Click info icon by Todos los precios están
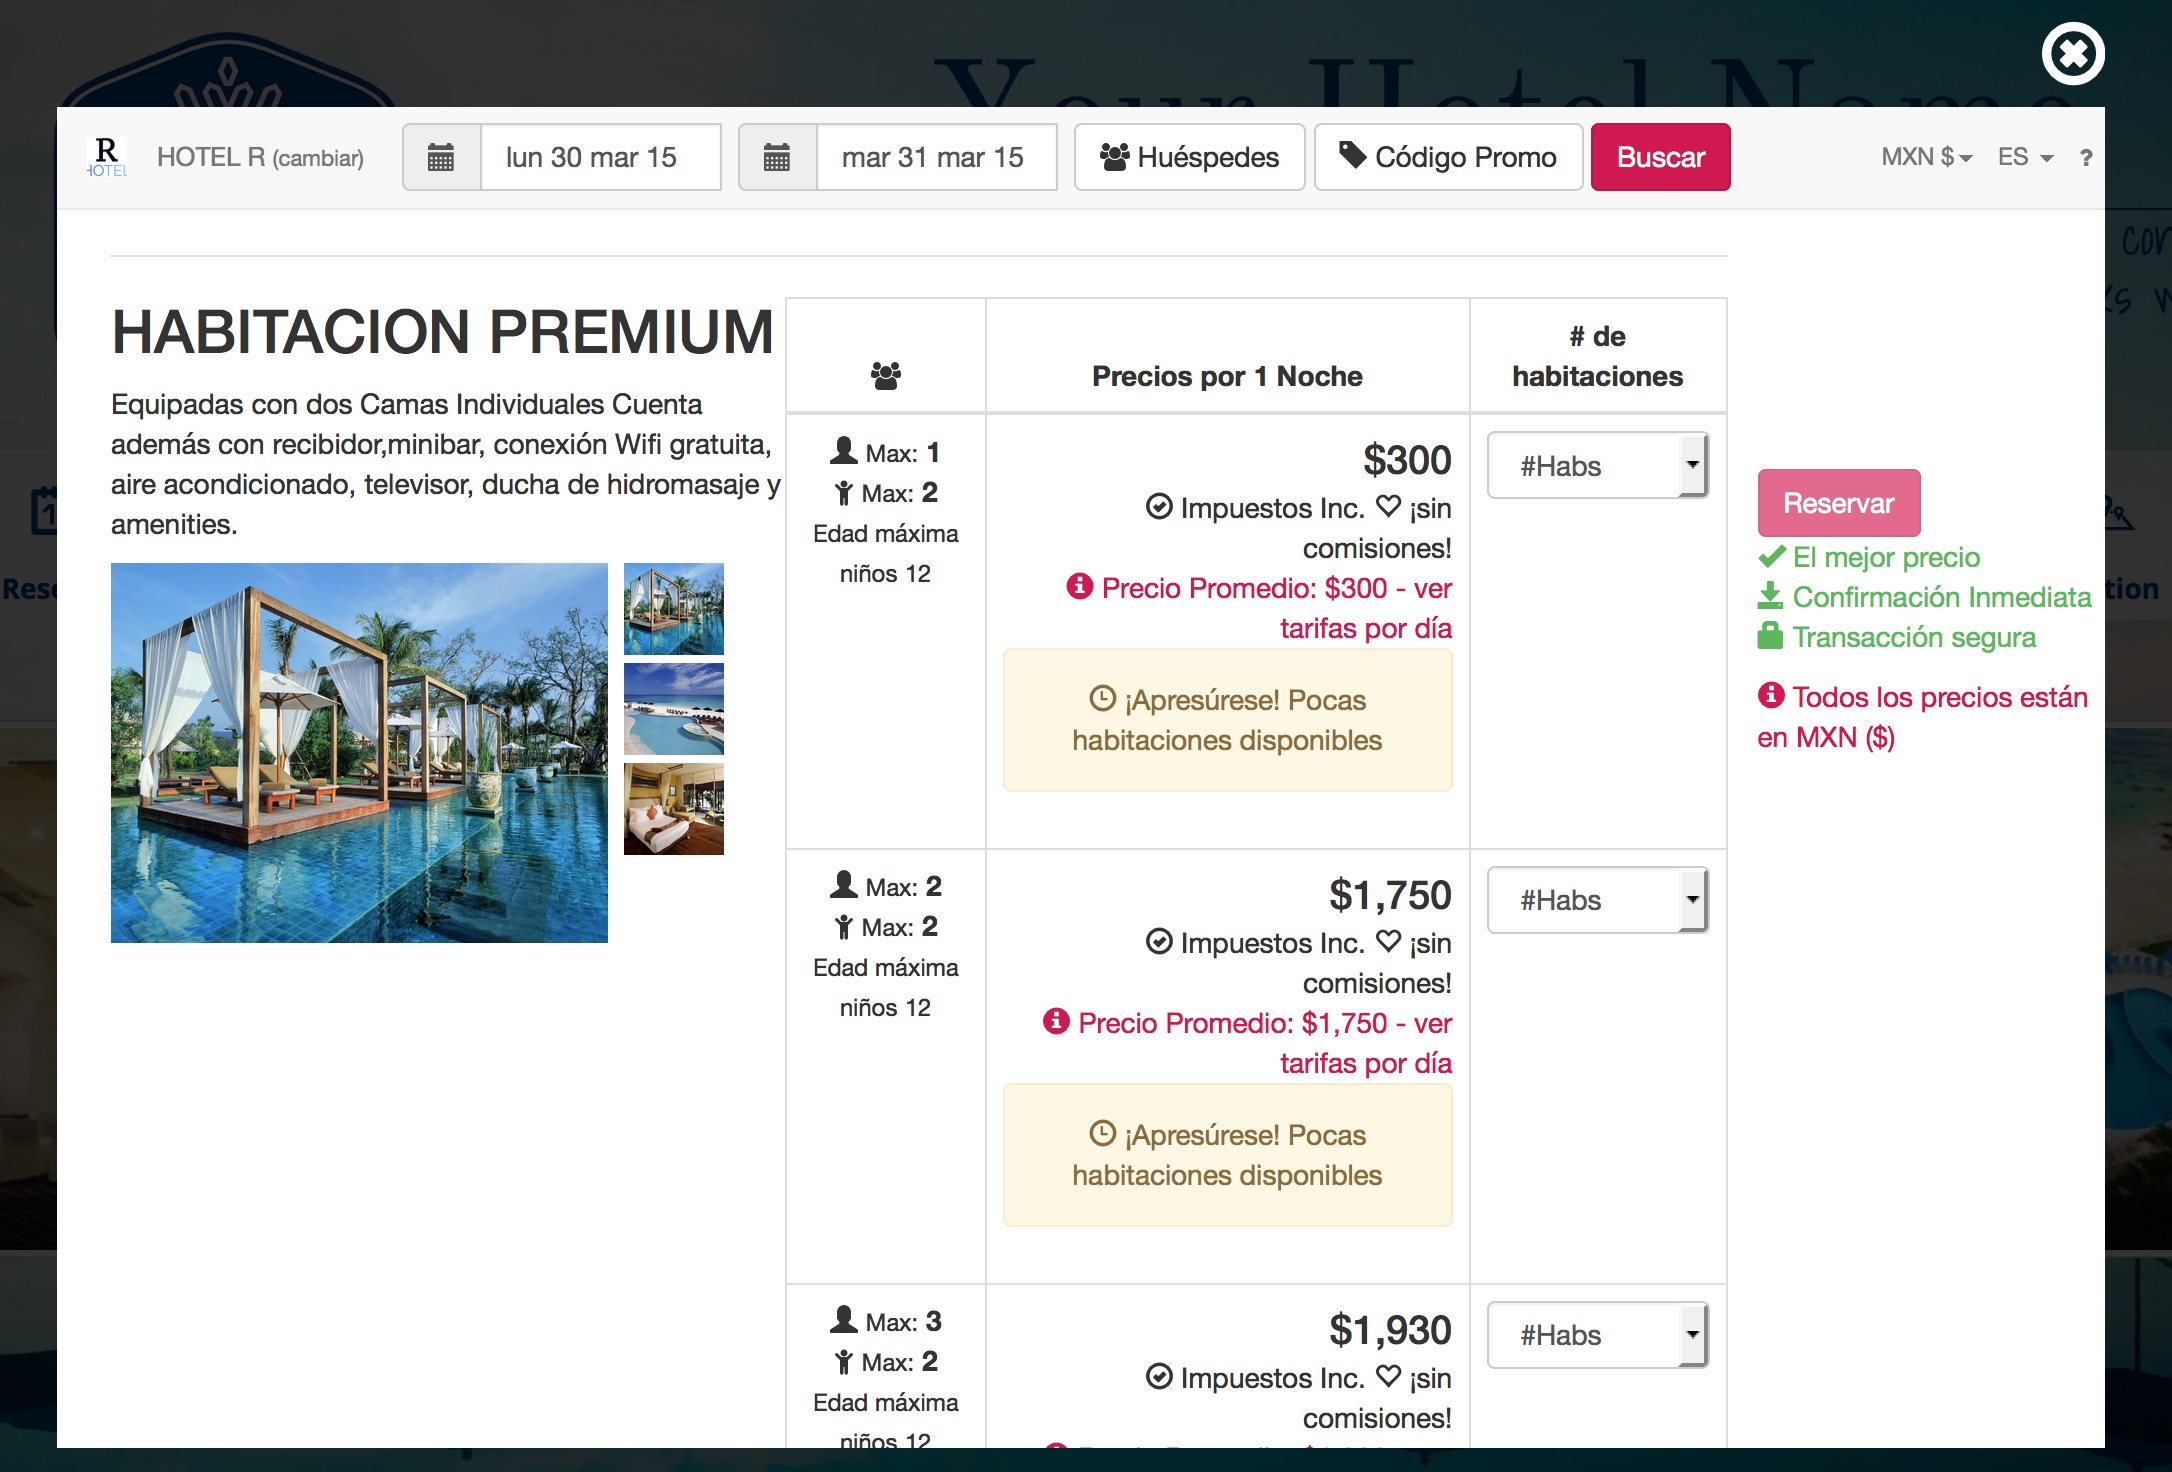Screen dimensions: 2172x1472 point(1771,694)
